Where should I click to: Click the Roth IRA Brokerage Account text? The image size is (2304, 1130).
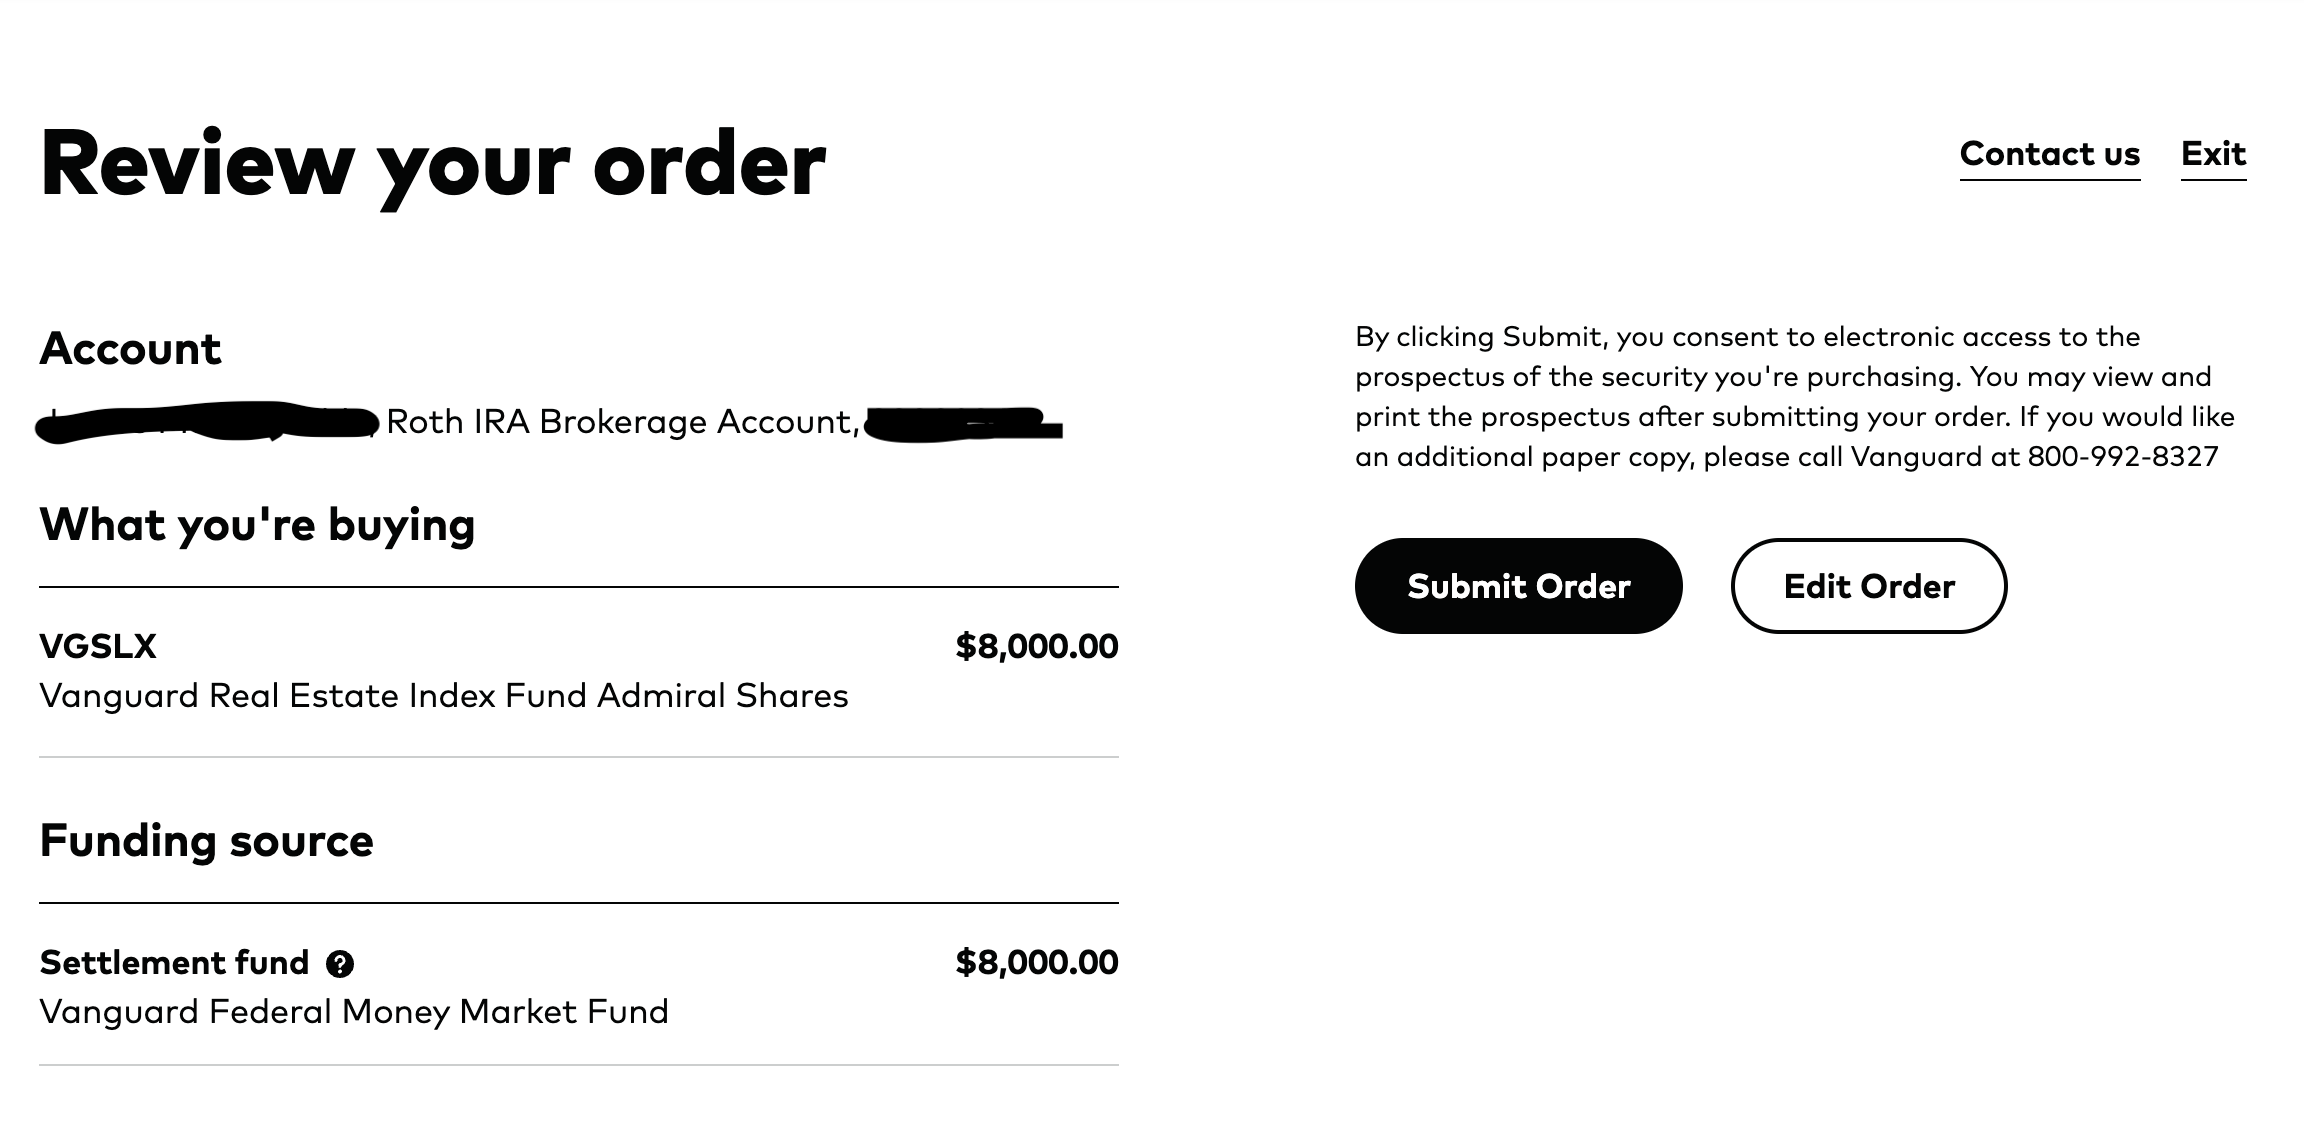[x=622, y=422]
